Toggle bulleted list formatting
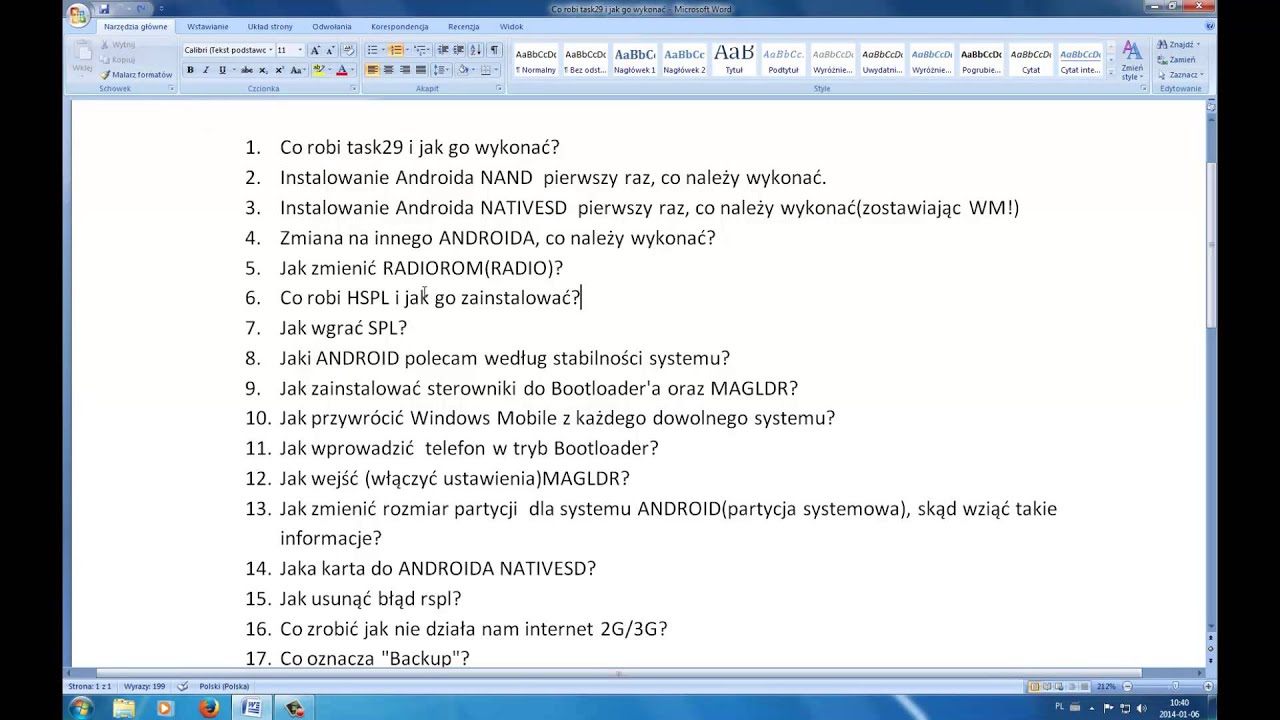The width and height of the screenshot is (1280, 720). pos(372,50)
